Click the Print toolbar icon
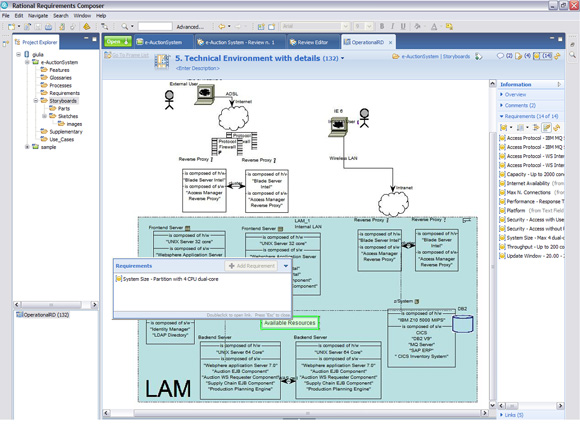The image size is (580, 437). [48, 26]
